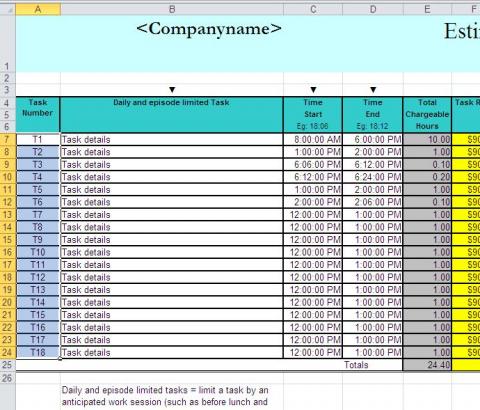Viewport: 480px width, 410px height.
Task: Click the yellow rate cell in T1 row
Action: 466,139
